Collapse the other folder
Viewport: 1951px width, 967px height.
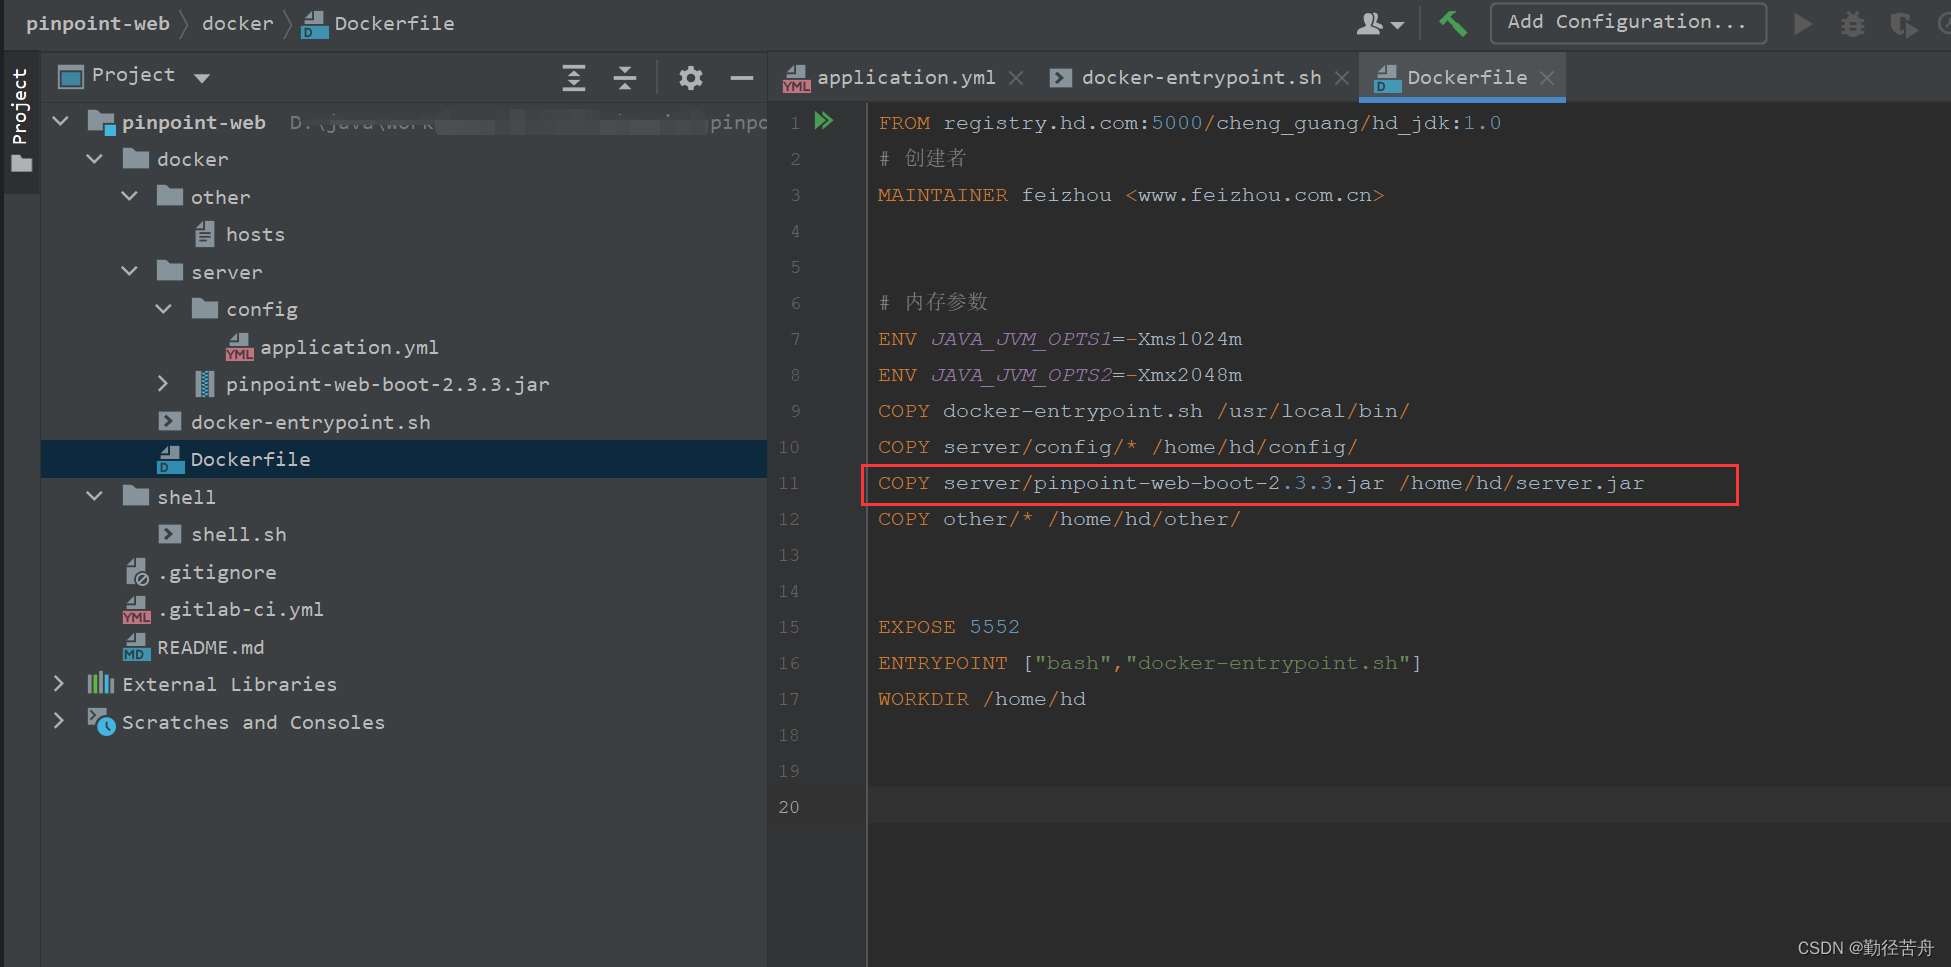pos(130,196)
